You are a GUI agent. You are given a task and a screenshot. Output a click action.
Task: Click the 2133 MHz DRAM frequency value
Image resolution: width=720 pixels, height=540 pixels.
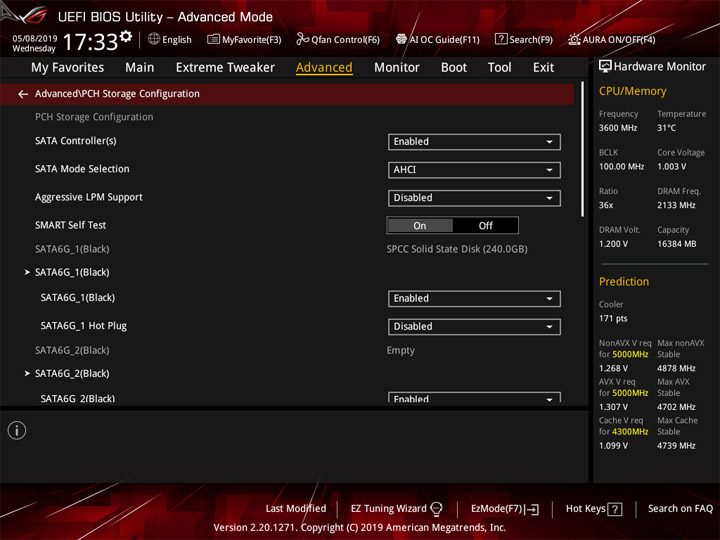click(x=676, y=205)
